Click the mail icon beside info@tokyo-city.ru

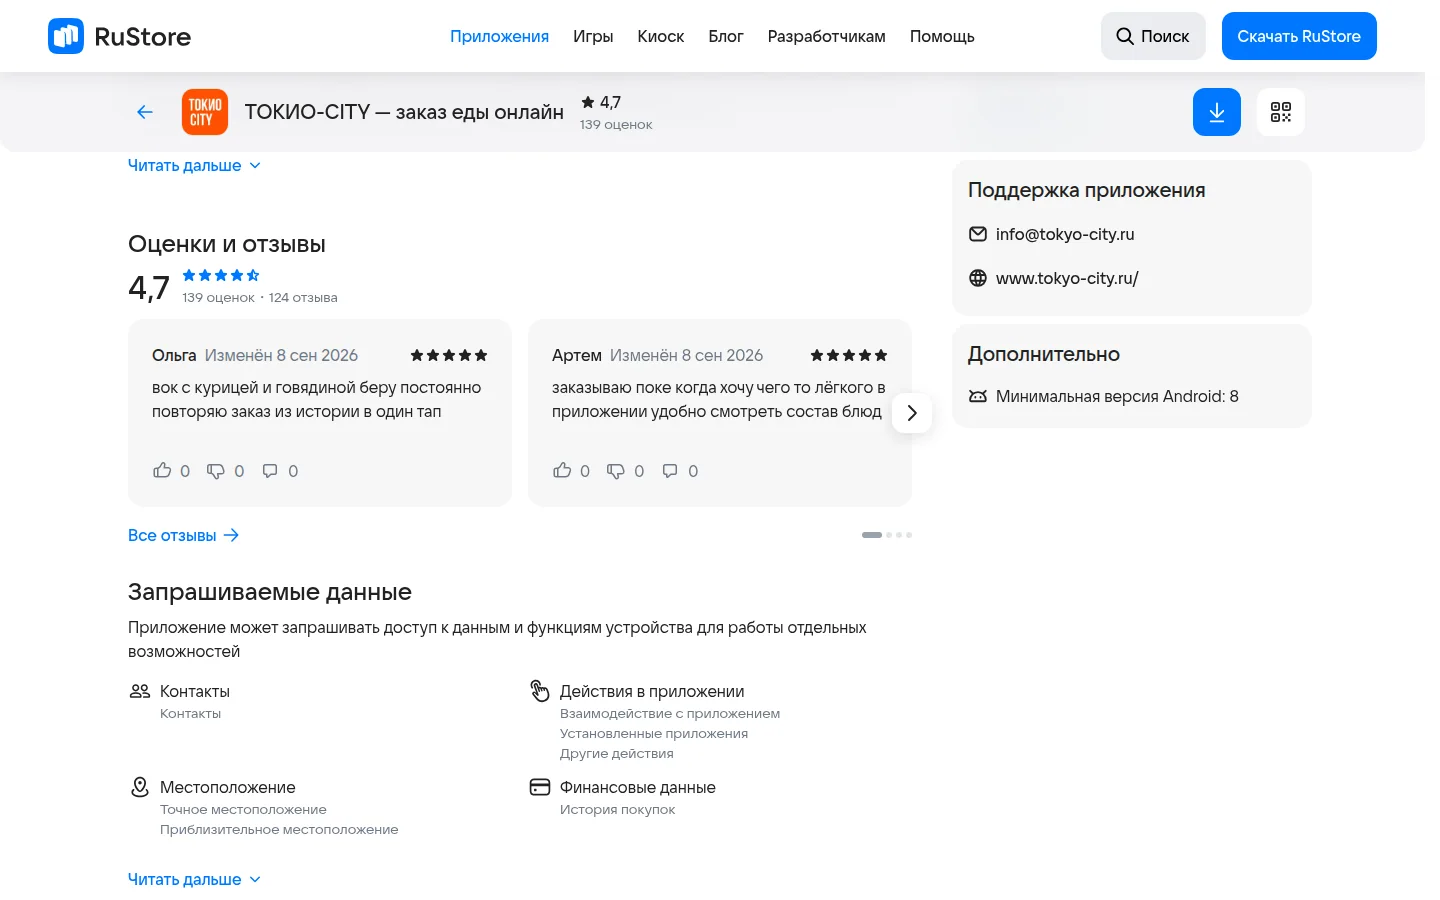coord(978,234)
